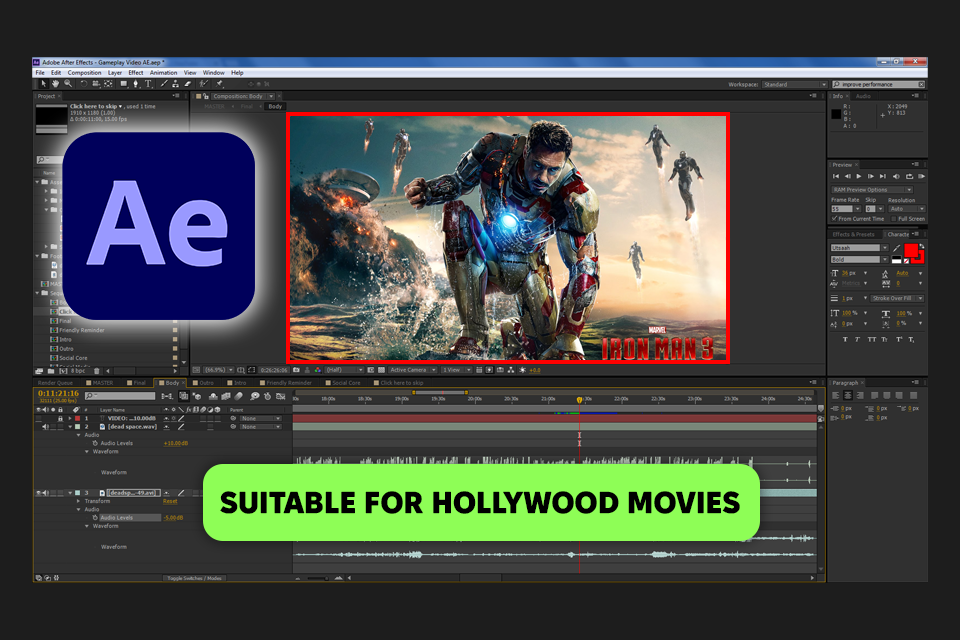Open the Composition menu

(84, 72)
